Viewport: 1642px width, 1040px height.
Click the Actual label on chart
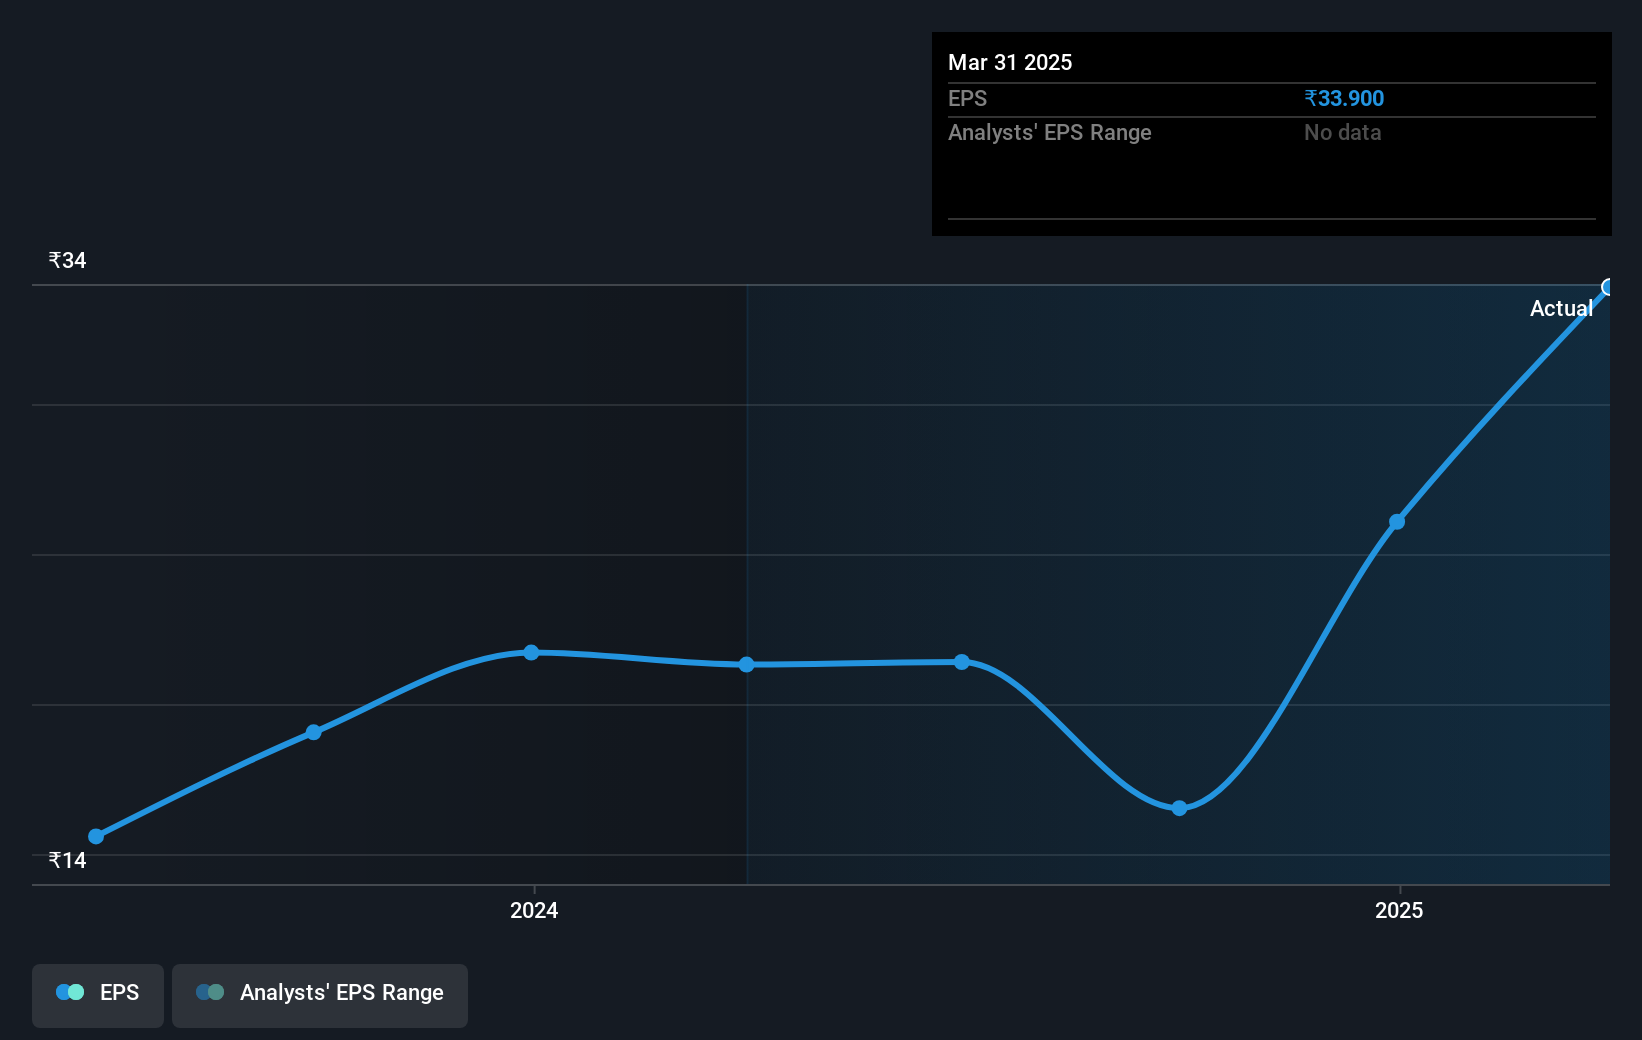tap(1561, 309)
